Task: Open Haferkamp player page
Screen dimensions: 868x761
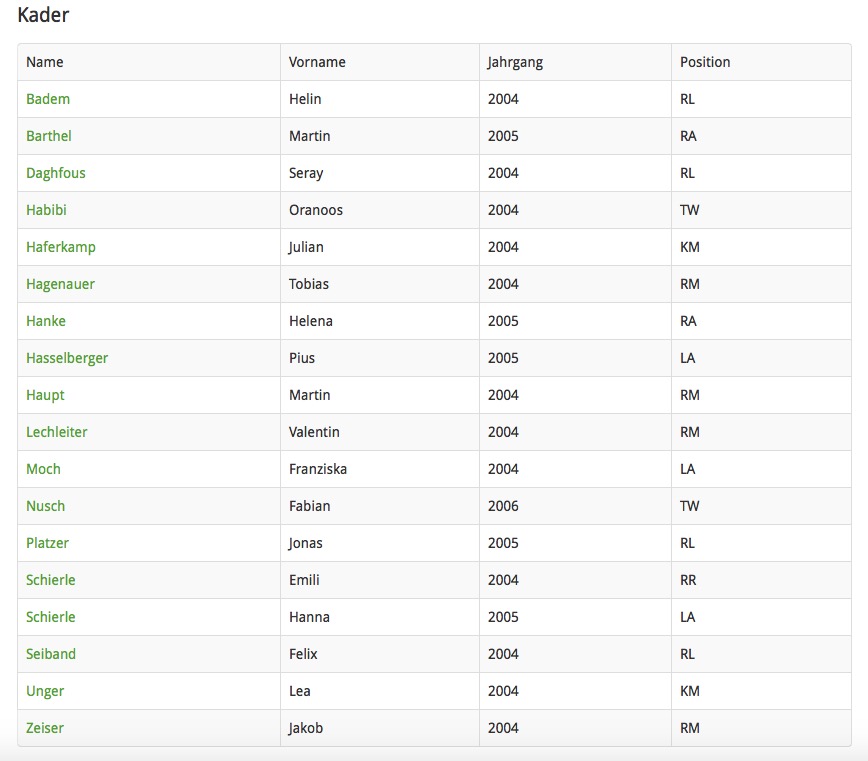Action: [61, 247]
